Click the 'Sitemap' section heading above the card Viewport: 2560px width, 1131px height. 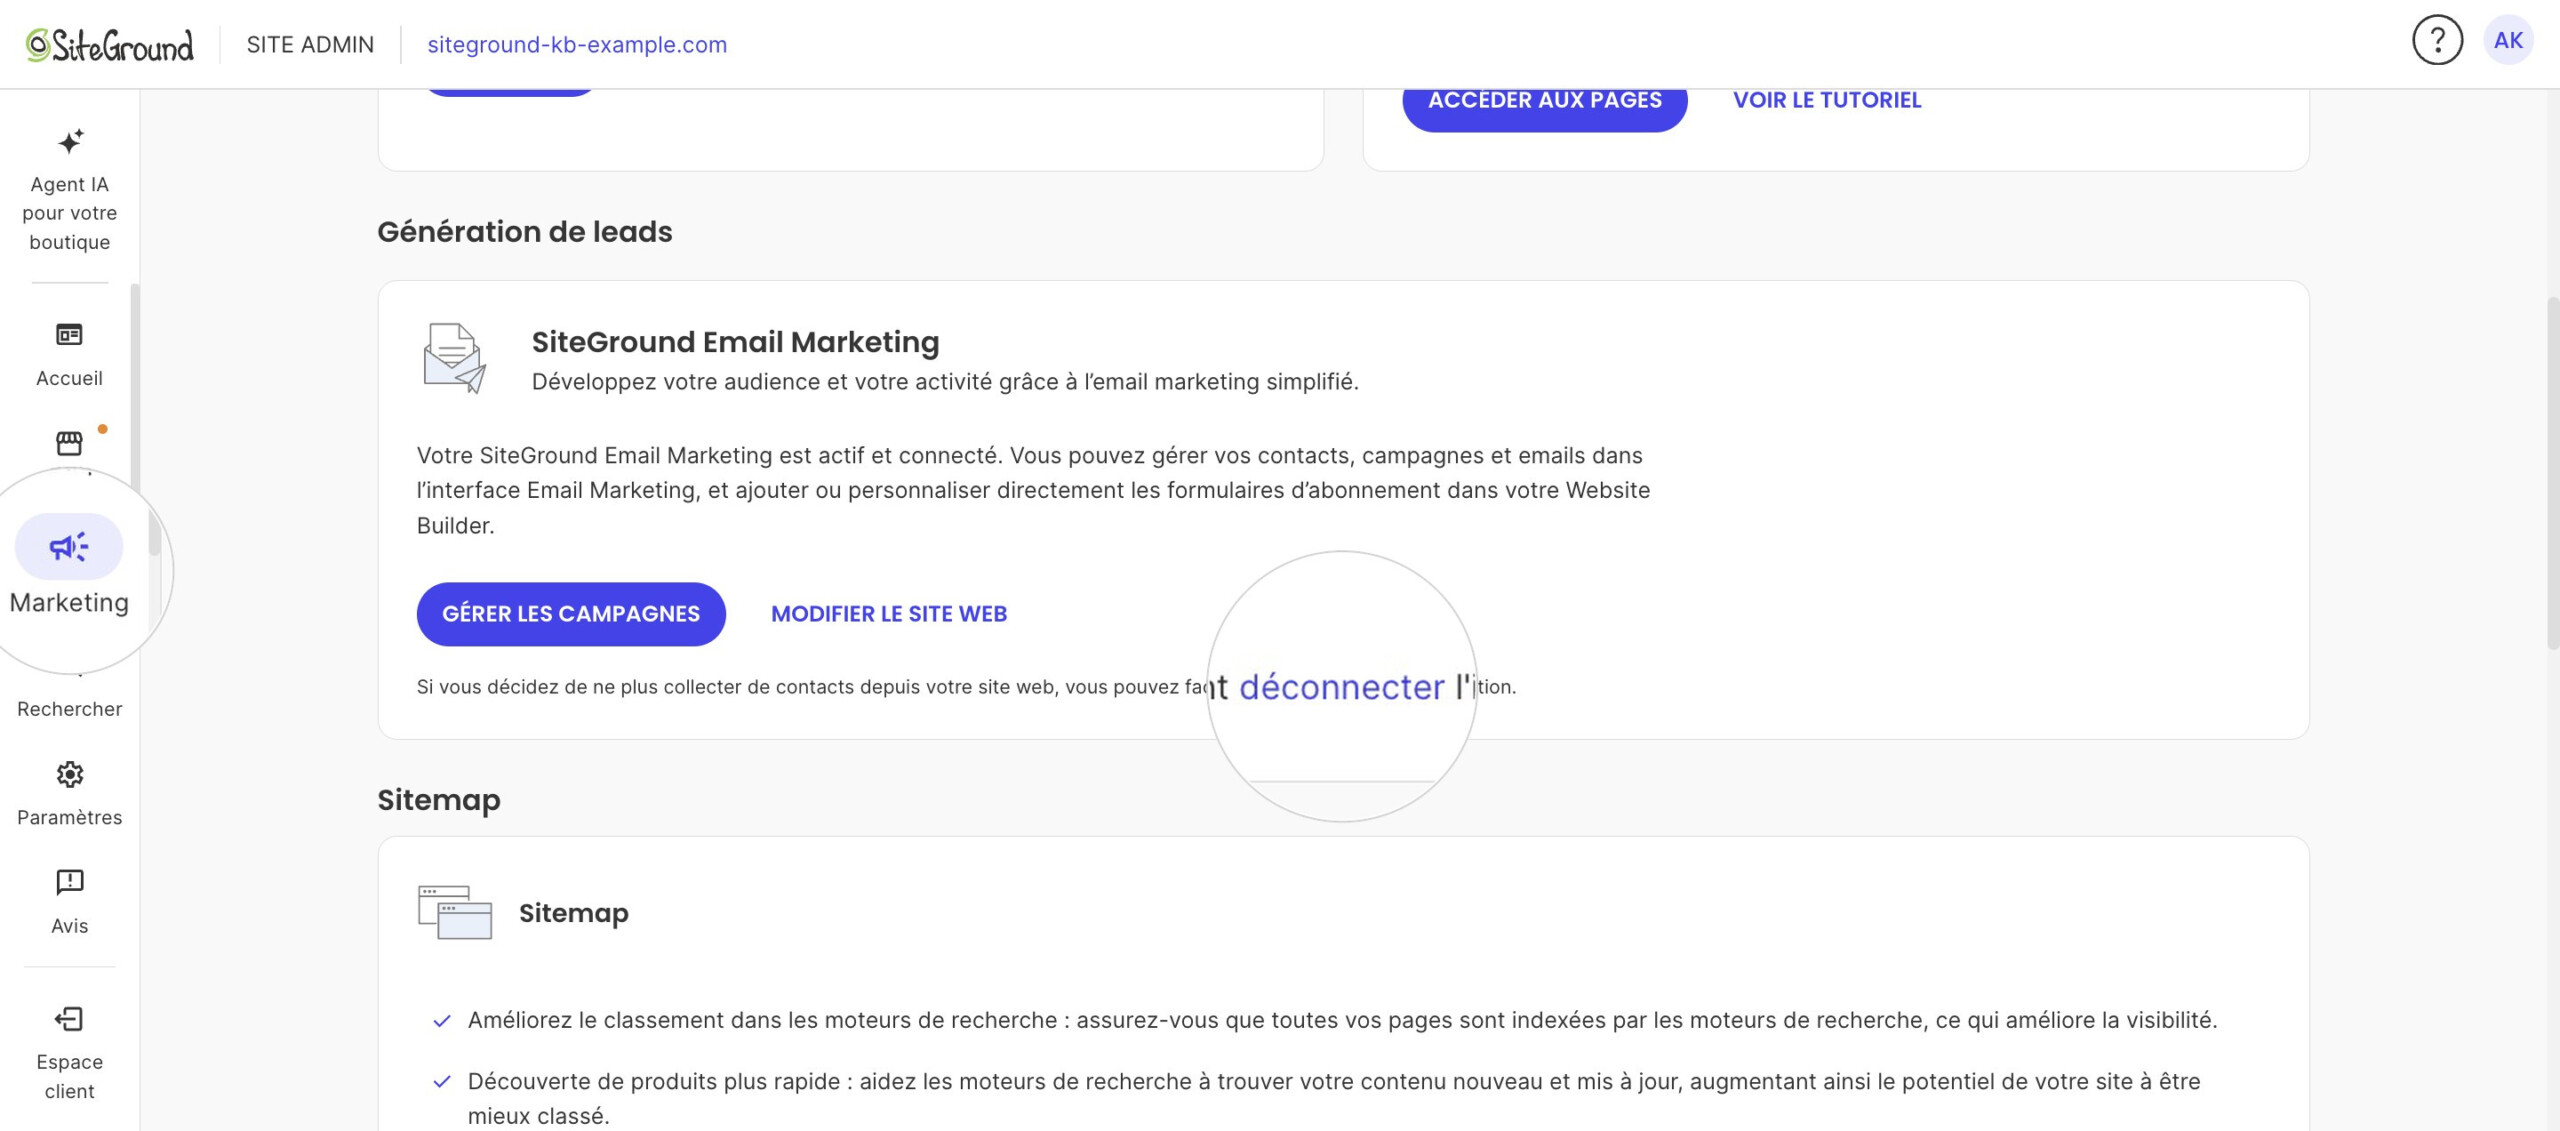pos(439,800)
